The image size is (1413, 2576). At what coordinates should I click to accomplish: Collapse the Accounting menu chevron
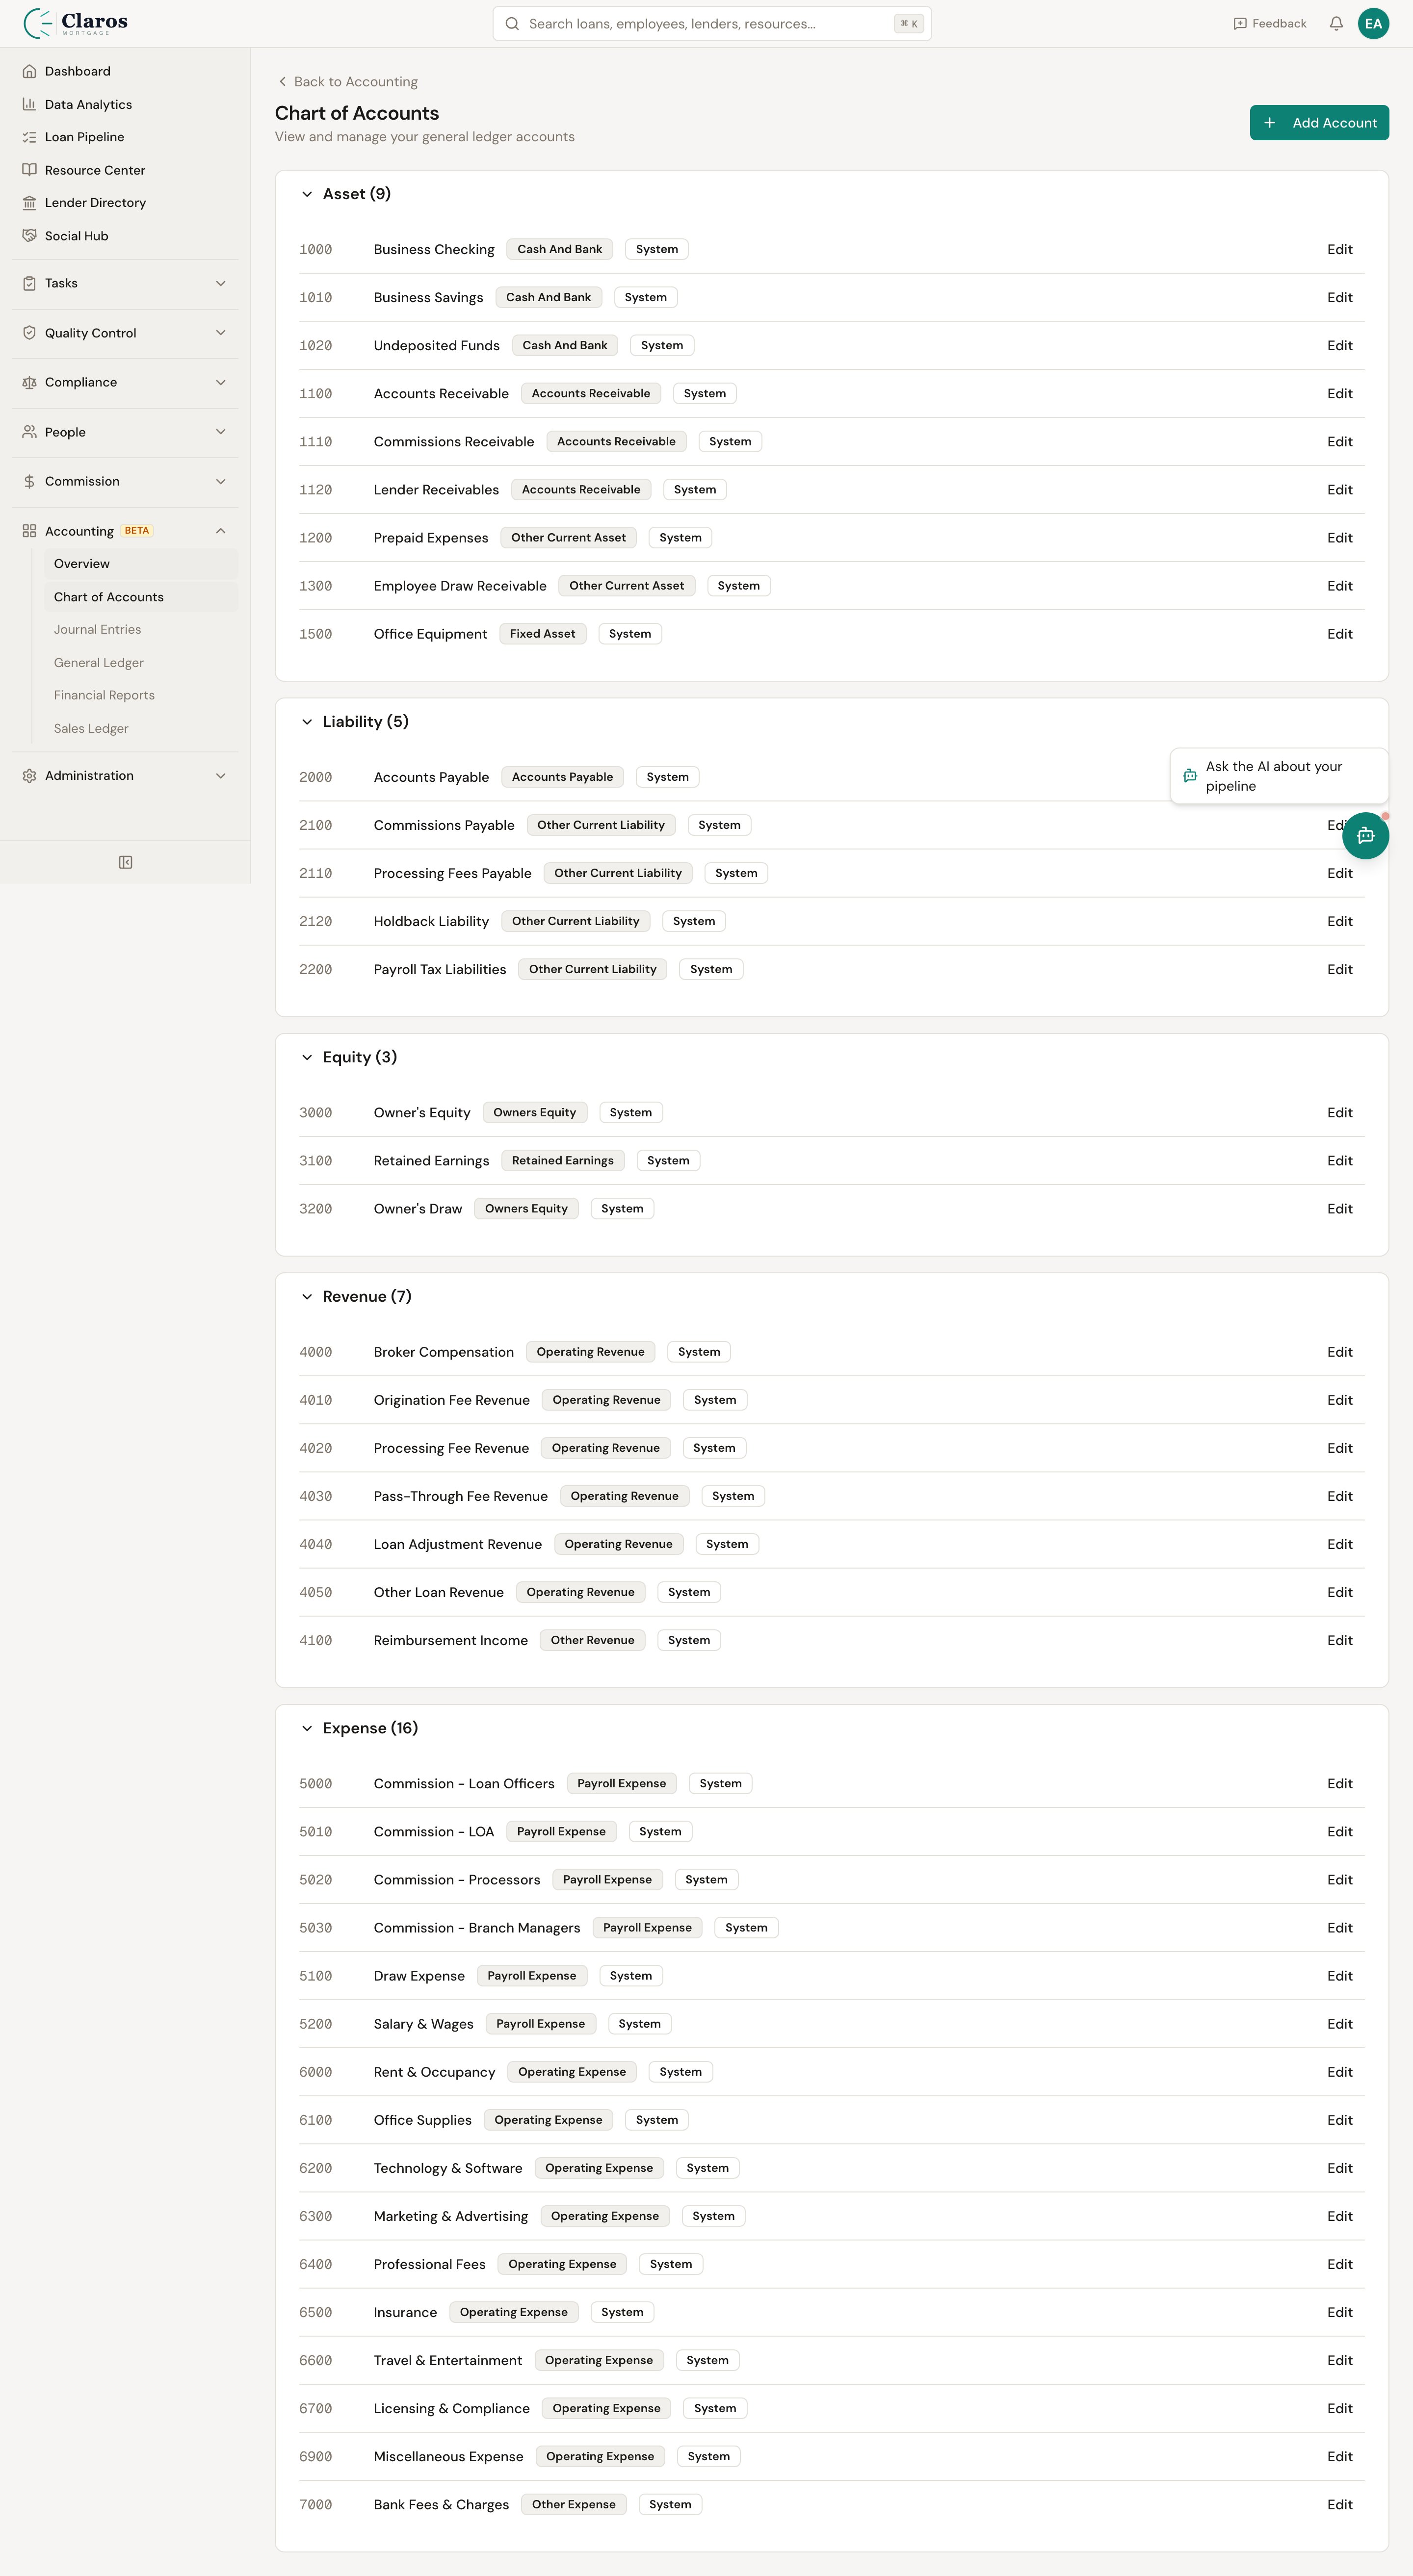(220, 531)
